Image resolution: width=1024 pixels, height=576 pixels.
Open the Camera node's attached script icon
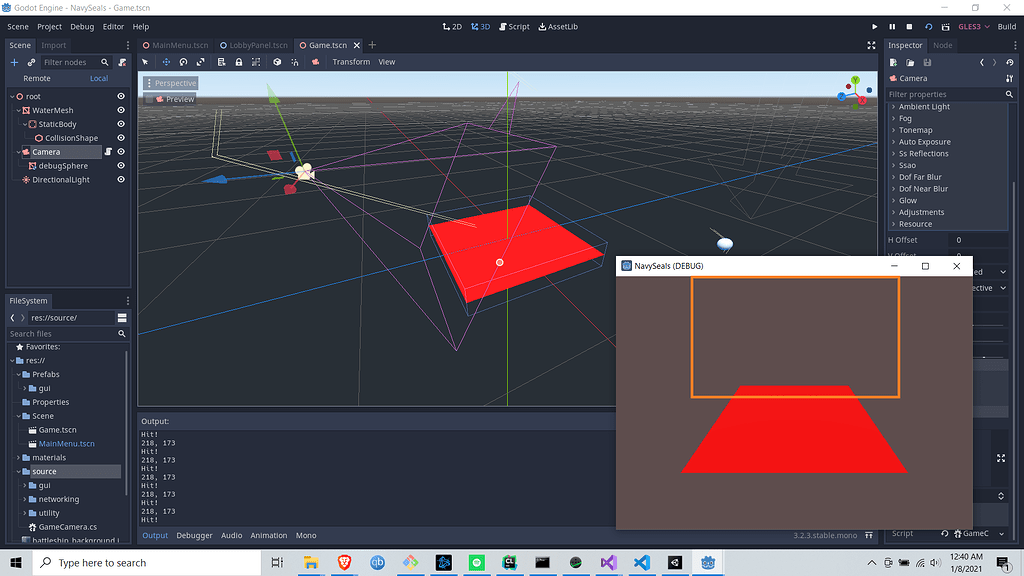pos(108,152)
